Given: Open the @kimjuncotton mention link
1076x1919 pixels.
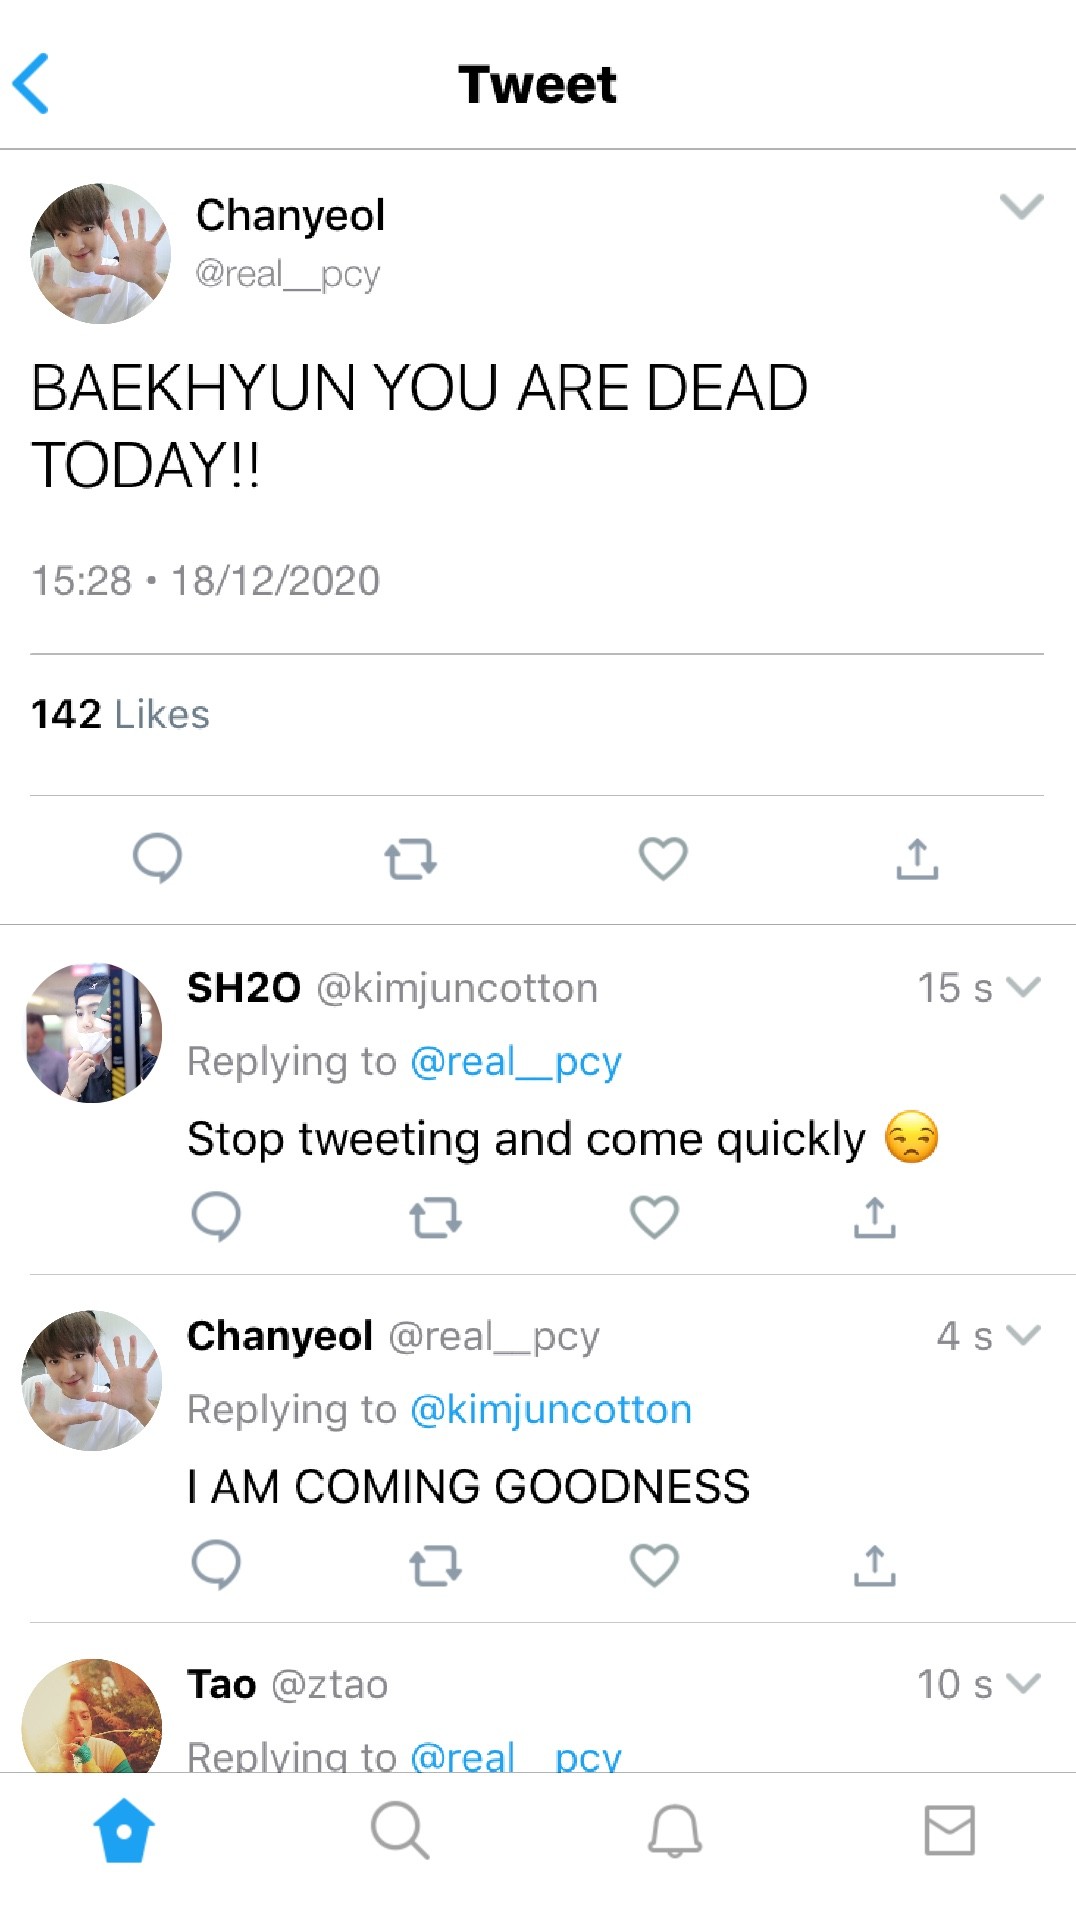Looking at the screenshot, I should 551,1410.
